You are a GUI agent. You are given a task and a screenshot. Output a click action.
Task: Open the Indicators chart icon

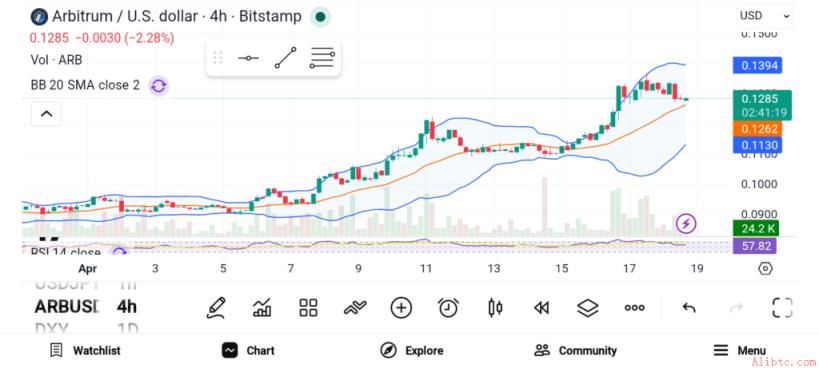tap(262, 307)
